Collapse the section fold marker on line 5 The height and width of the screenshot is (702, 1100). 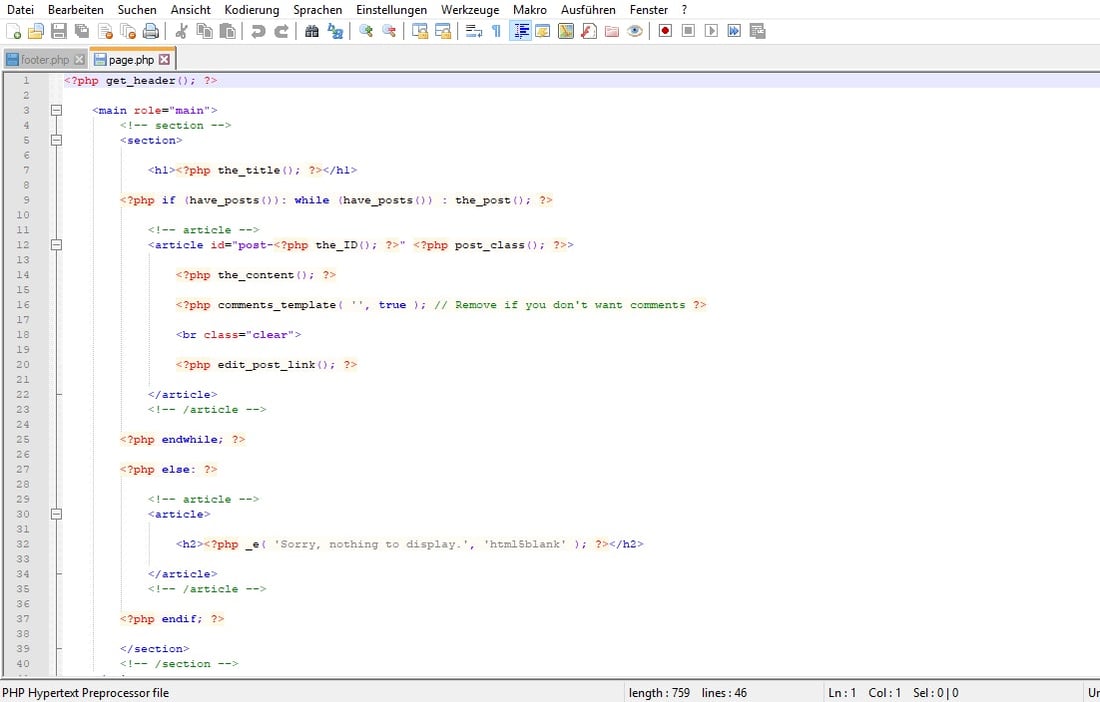pyautogui.click(x=56, y=140)
